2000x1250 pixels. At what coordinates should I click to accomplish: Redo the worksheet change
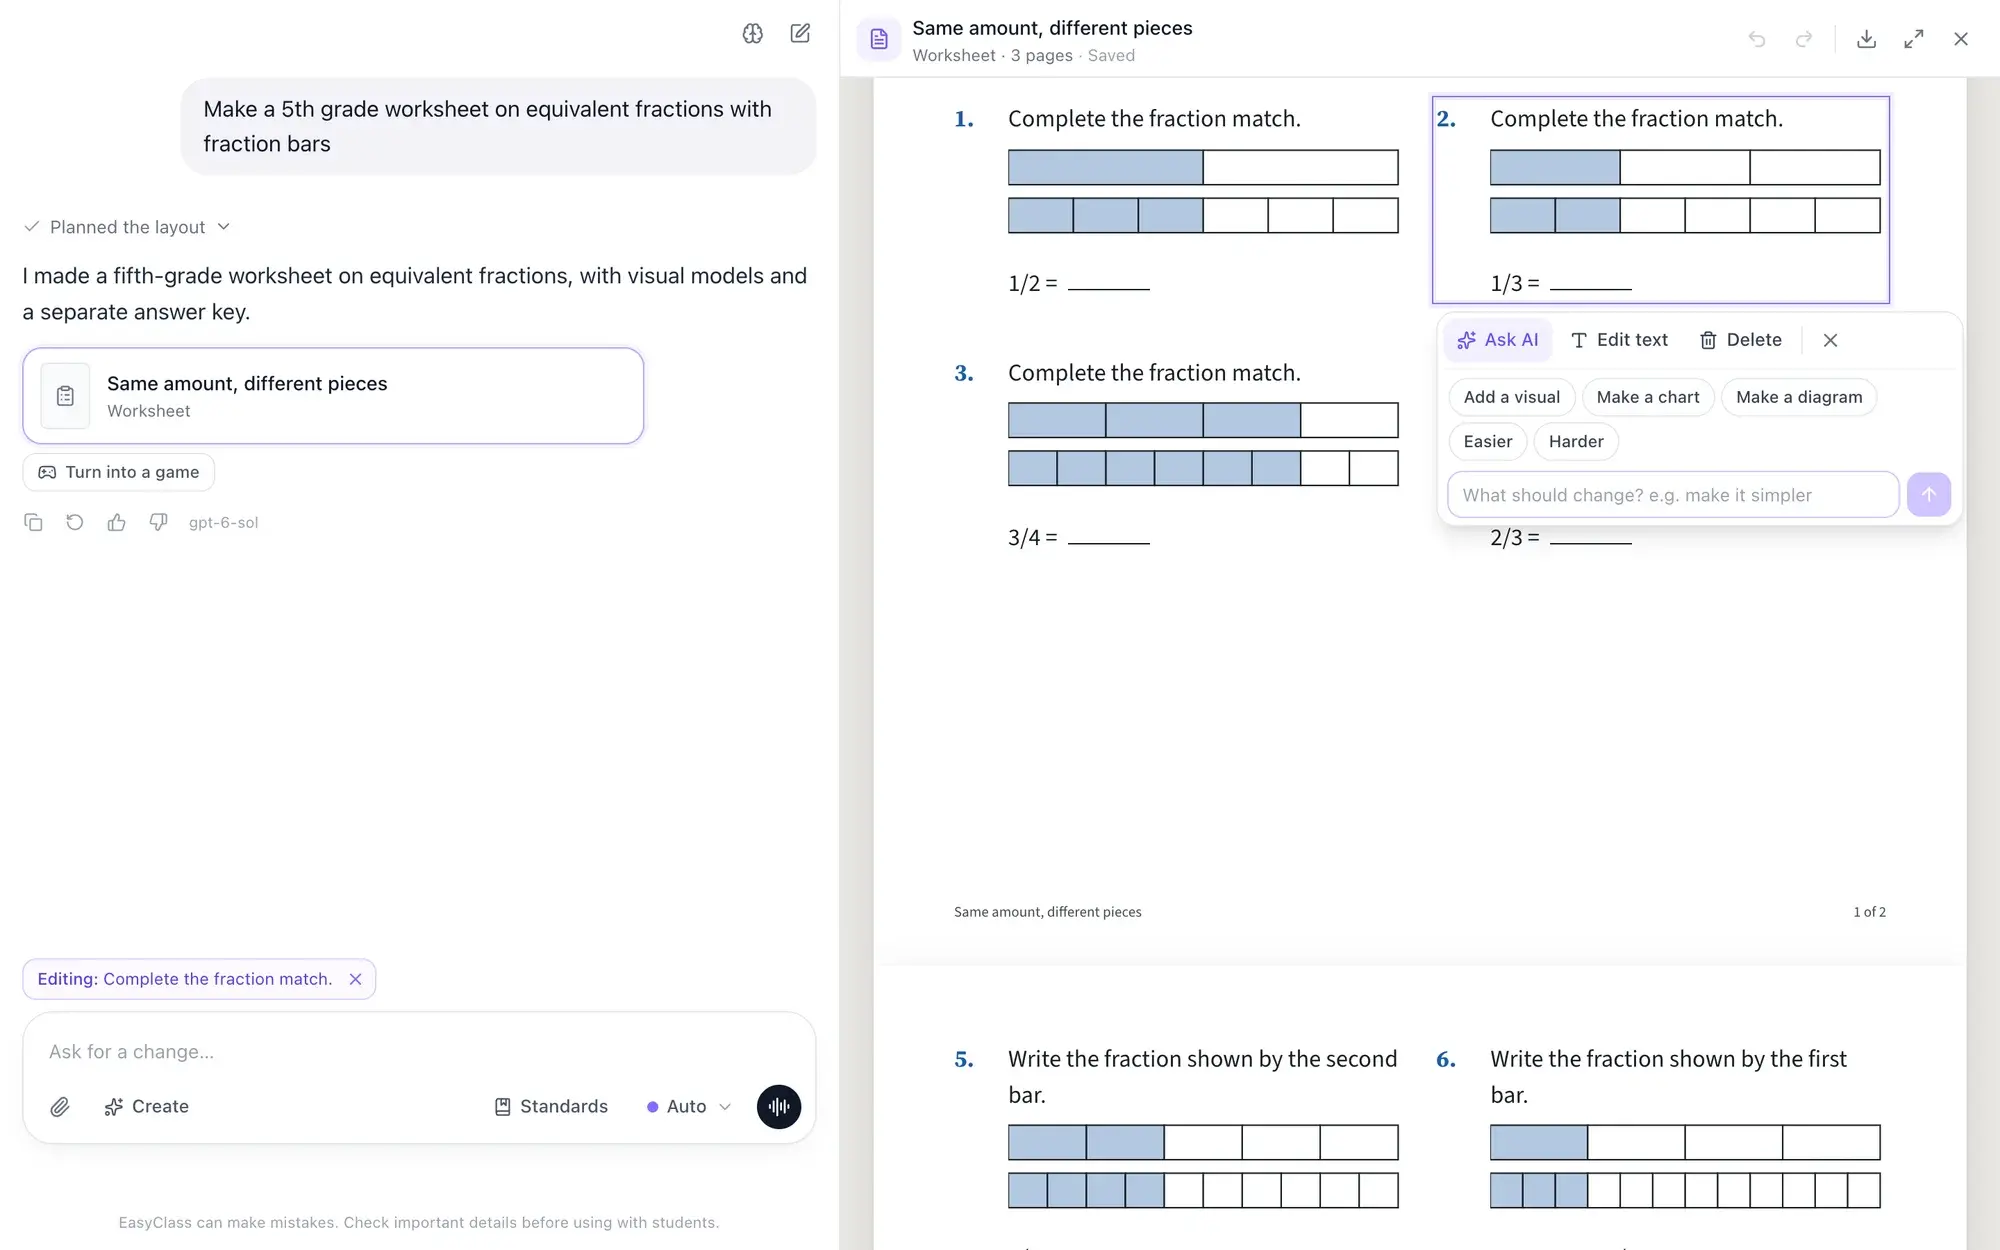pos(1804,39)
